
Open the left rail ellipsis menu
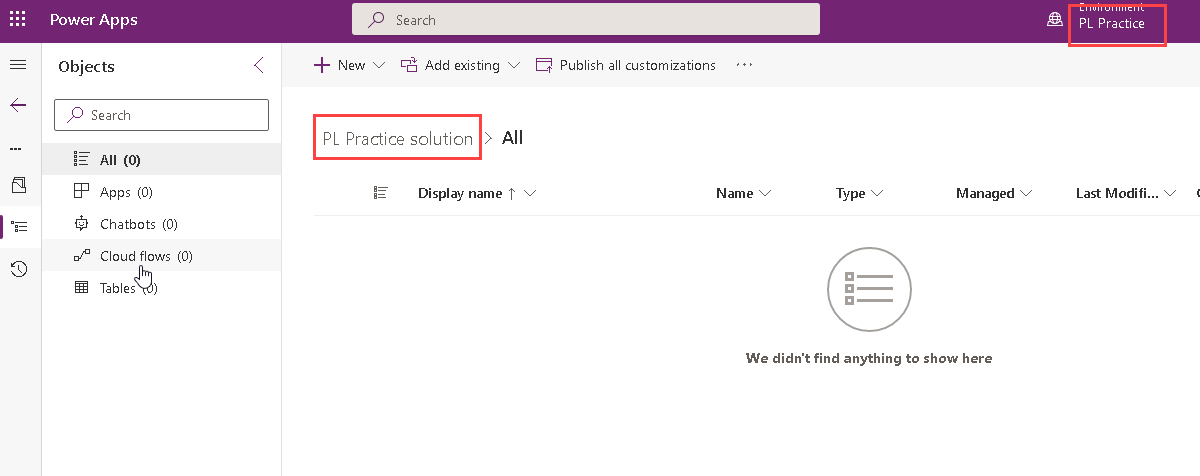click(x=16, y=148)
